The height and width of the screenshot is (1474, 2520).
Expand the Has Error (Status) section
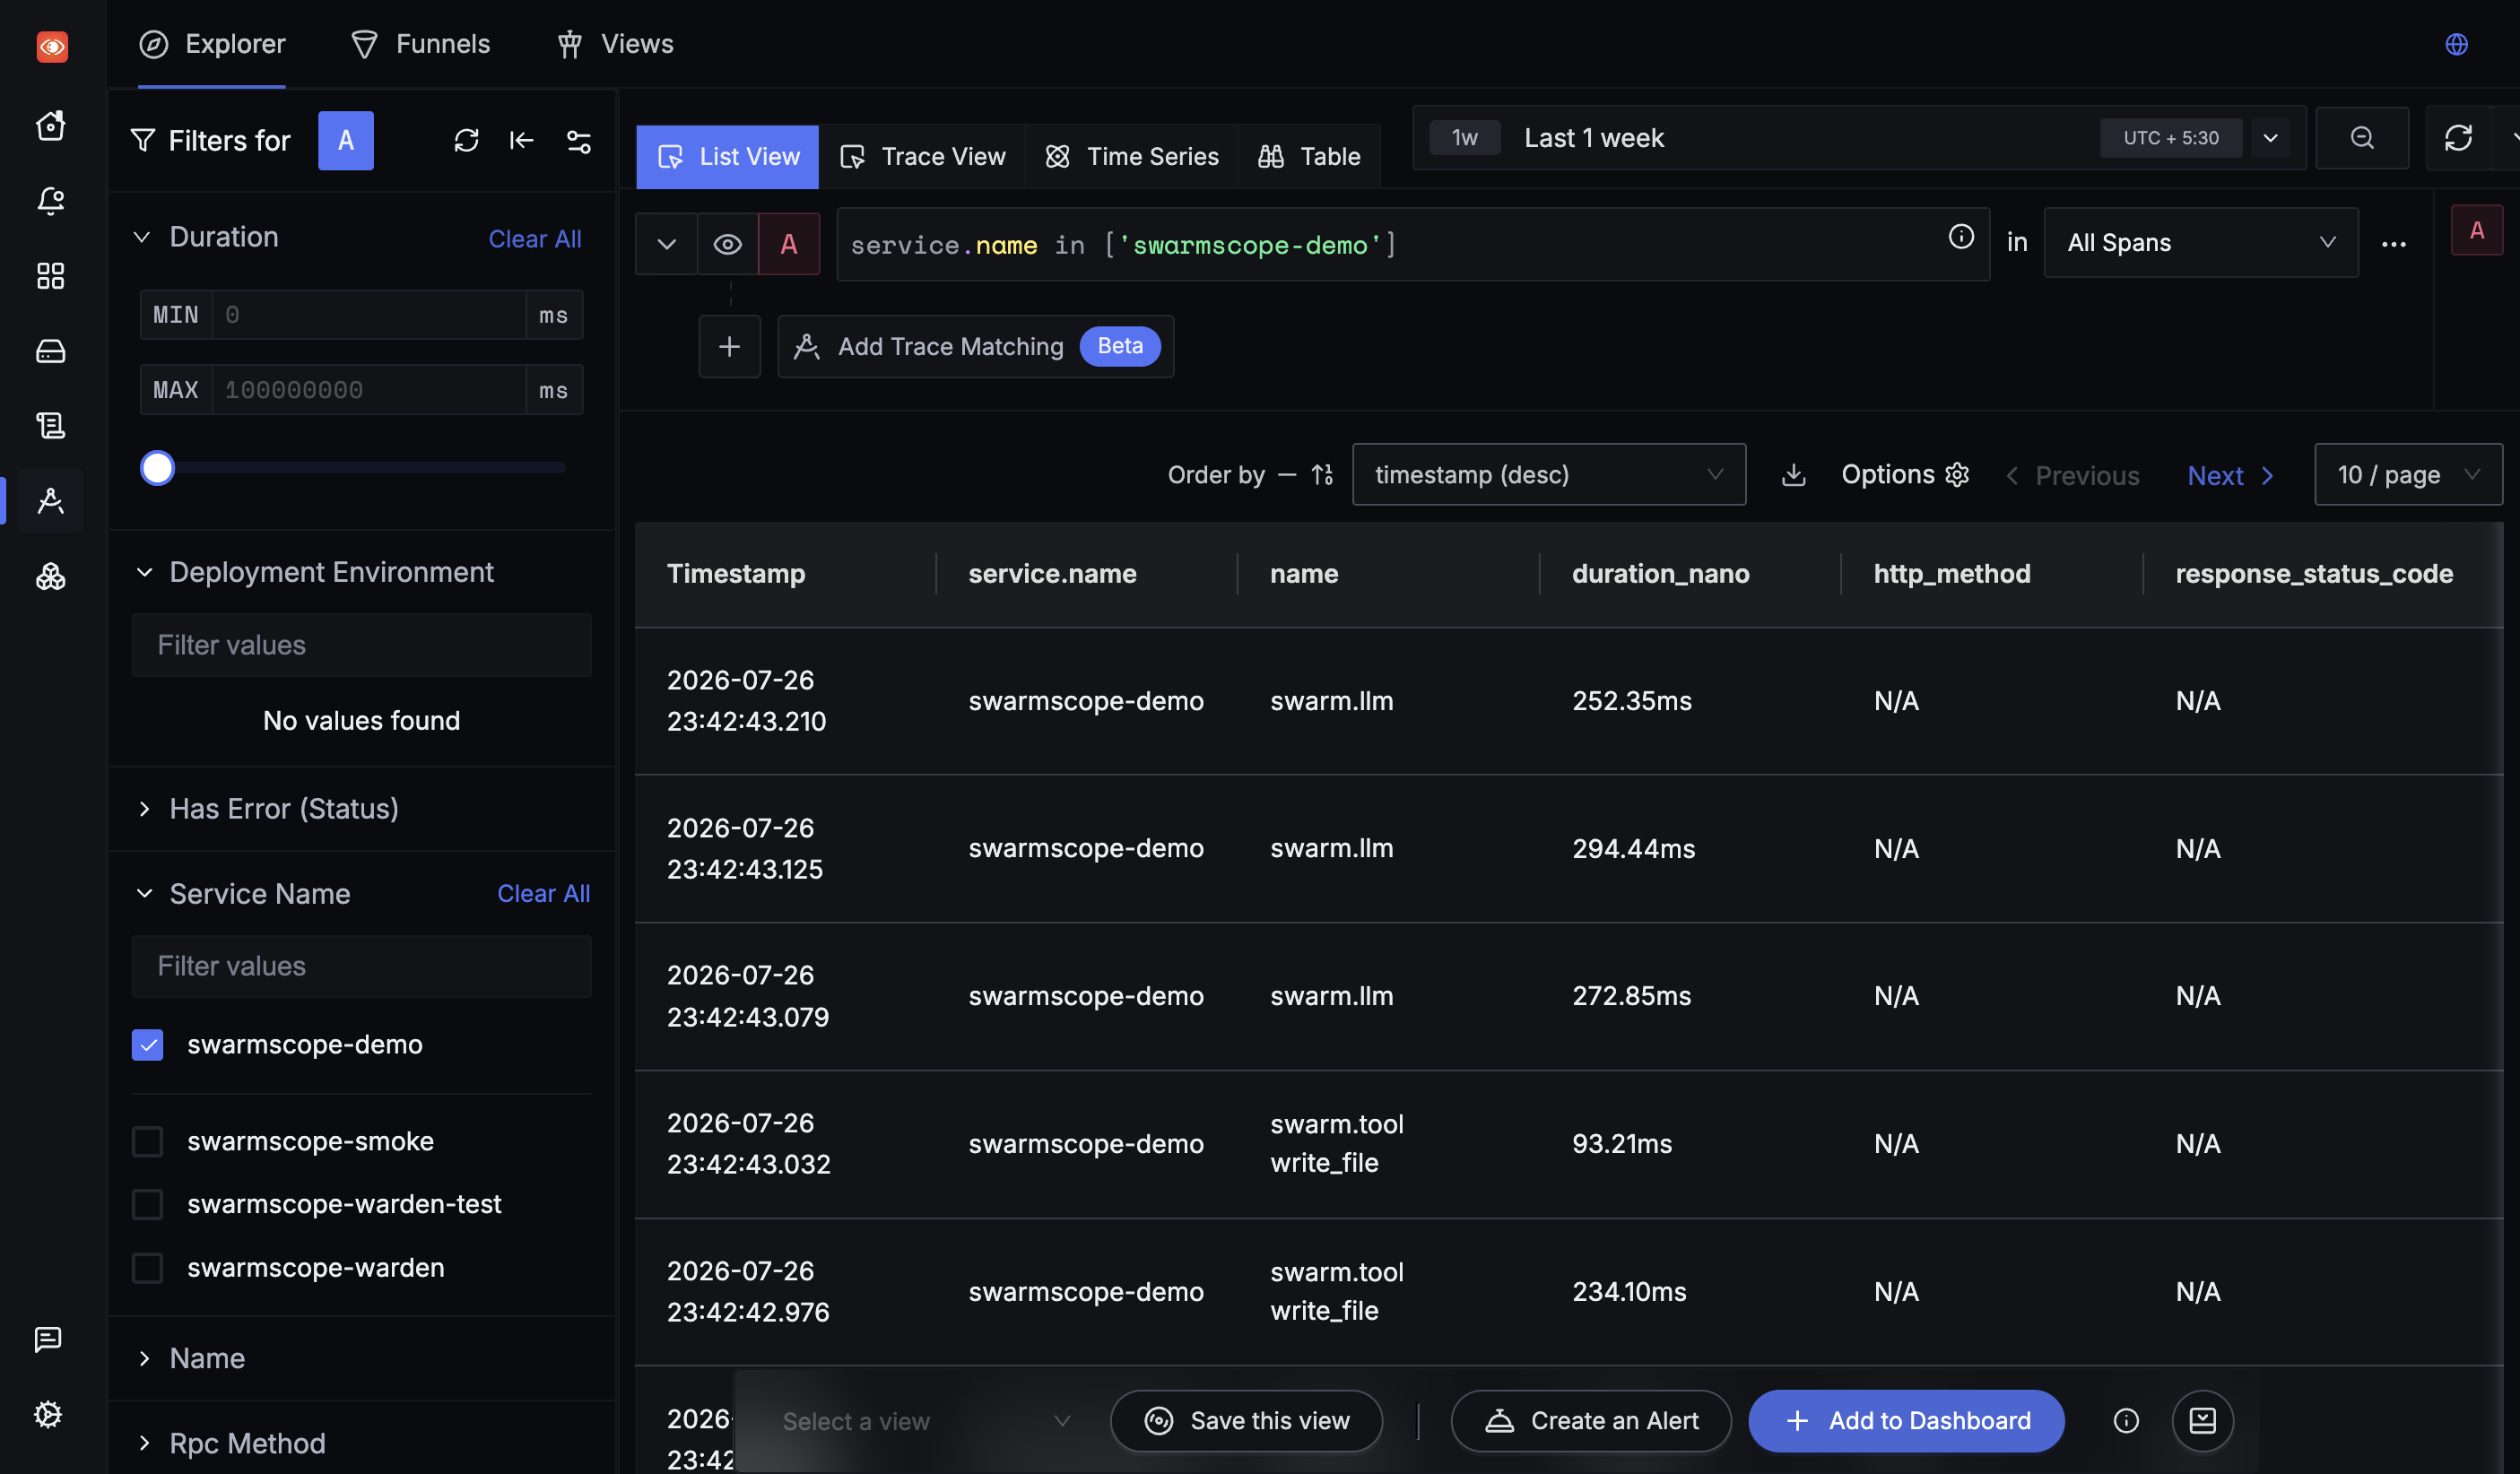[x=144, y=808]
